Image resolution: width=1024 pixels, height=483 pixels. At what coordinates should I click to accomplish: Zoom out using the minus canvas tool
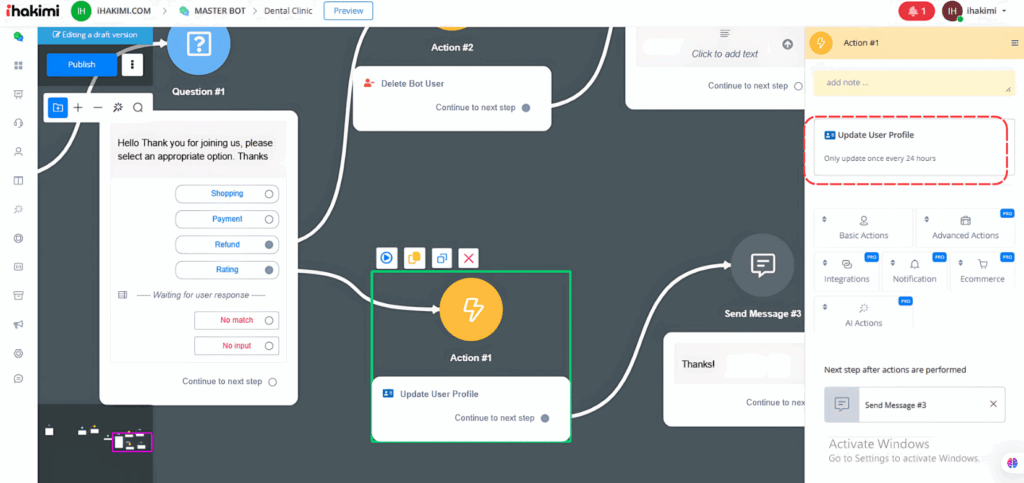(98, 107)
